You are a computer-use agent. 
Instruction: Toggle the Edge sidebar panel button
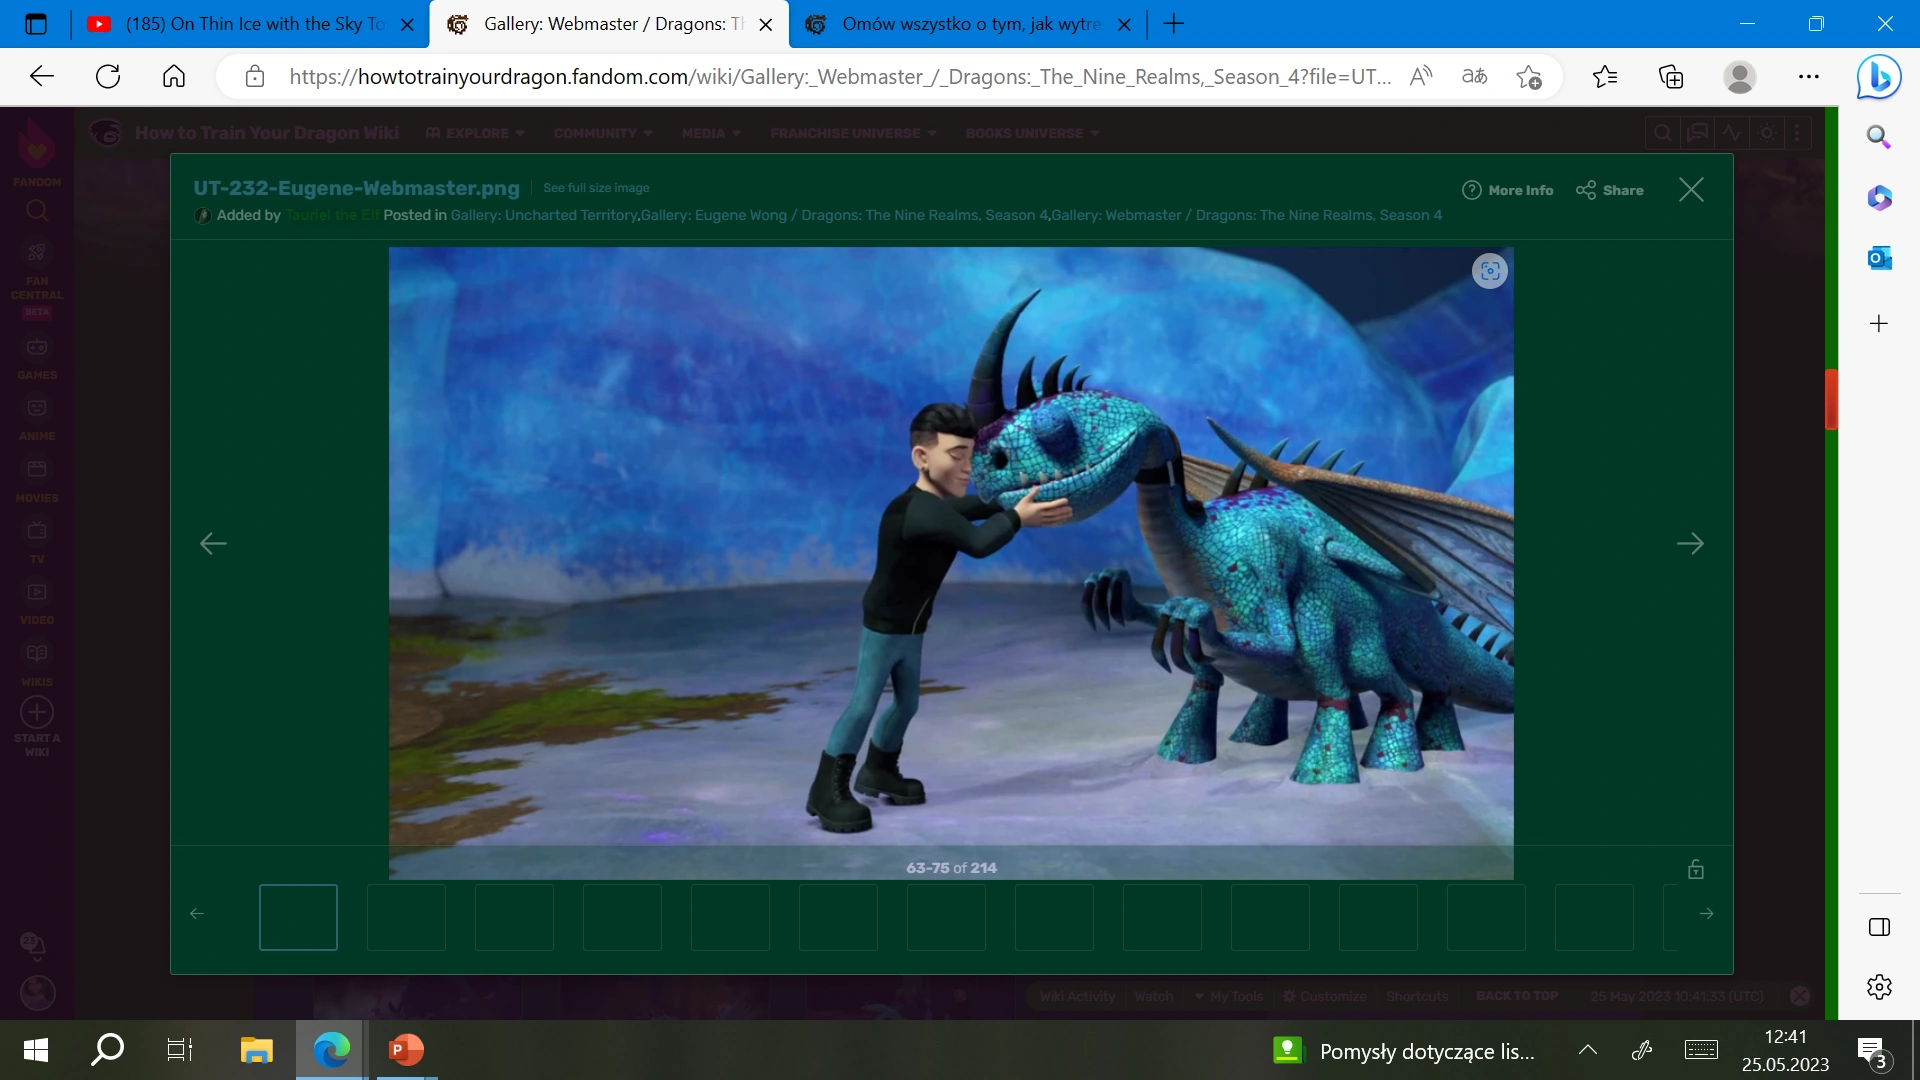point(1879,927)
